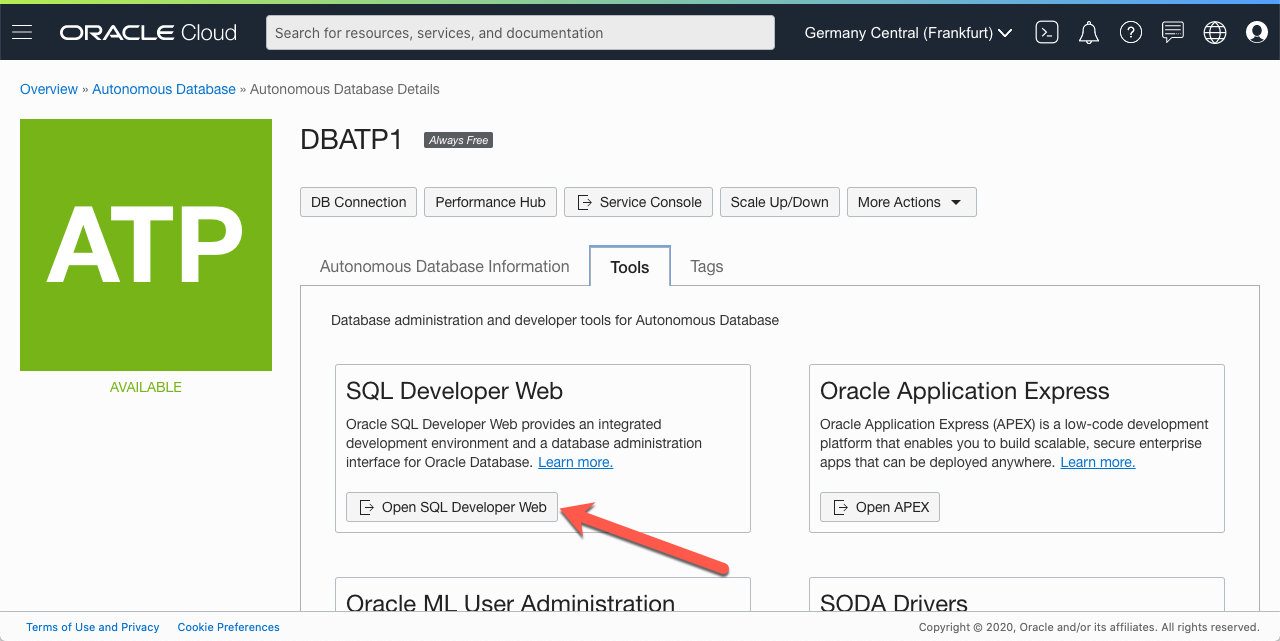Open the user profile avatar menu
The height and width of the screenshot is (641, 1280).
click(x=1257, y=33)
